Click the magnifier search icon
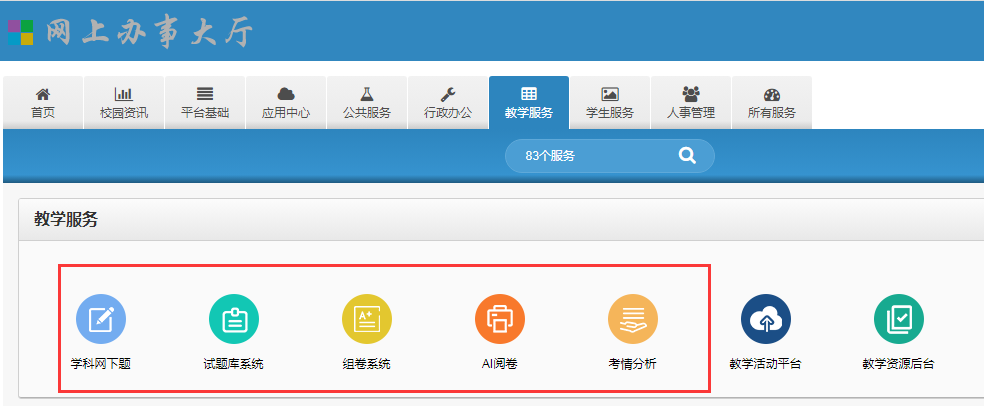The width and height of the screenshot is (984, 406). coord(687,155)
